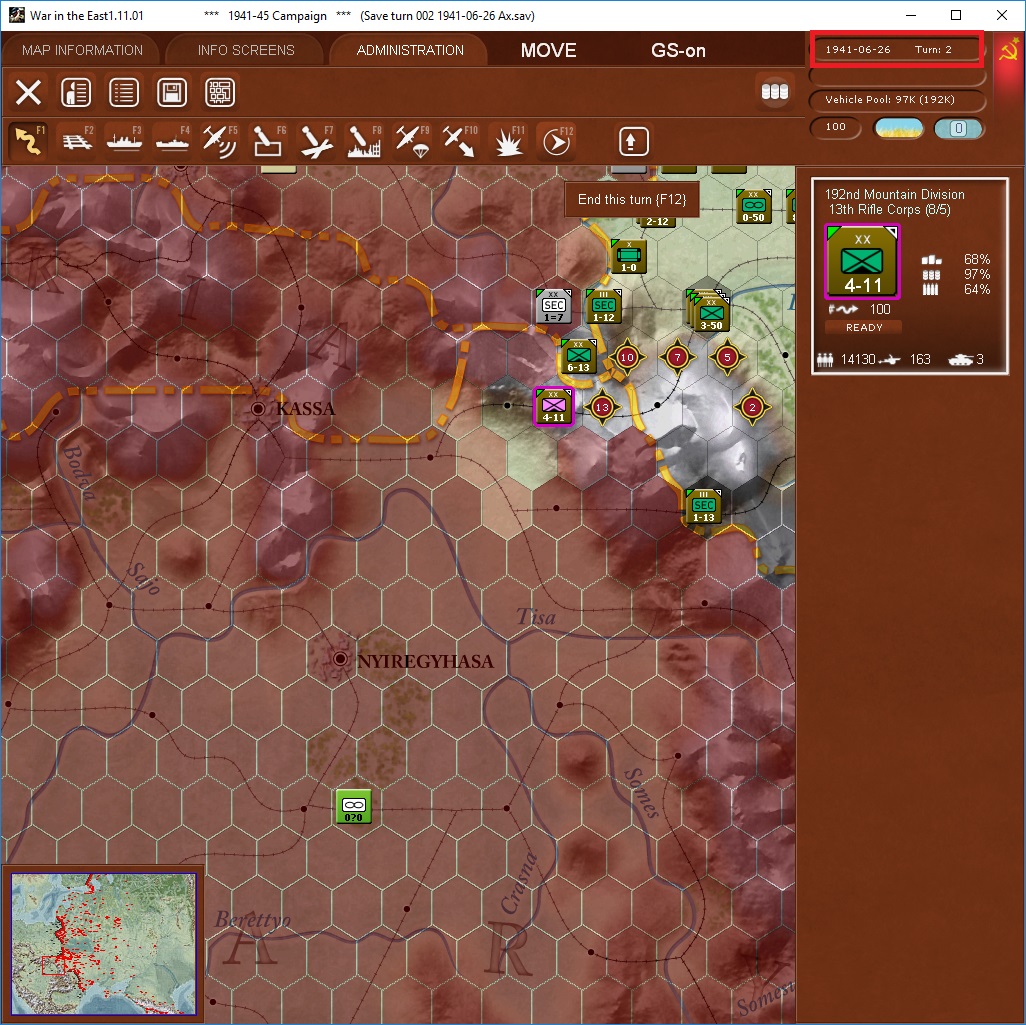
Task: Select the 1-0 brigade counter
Action: (628, 256)
